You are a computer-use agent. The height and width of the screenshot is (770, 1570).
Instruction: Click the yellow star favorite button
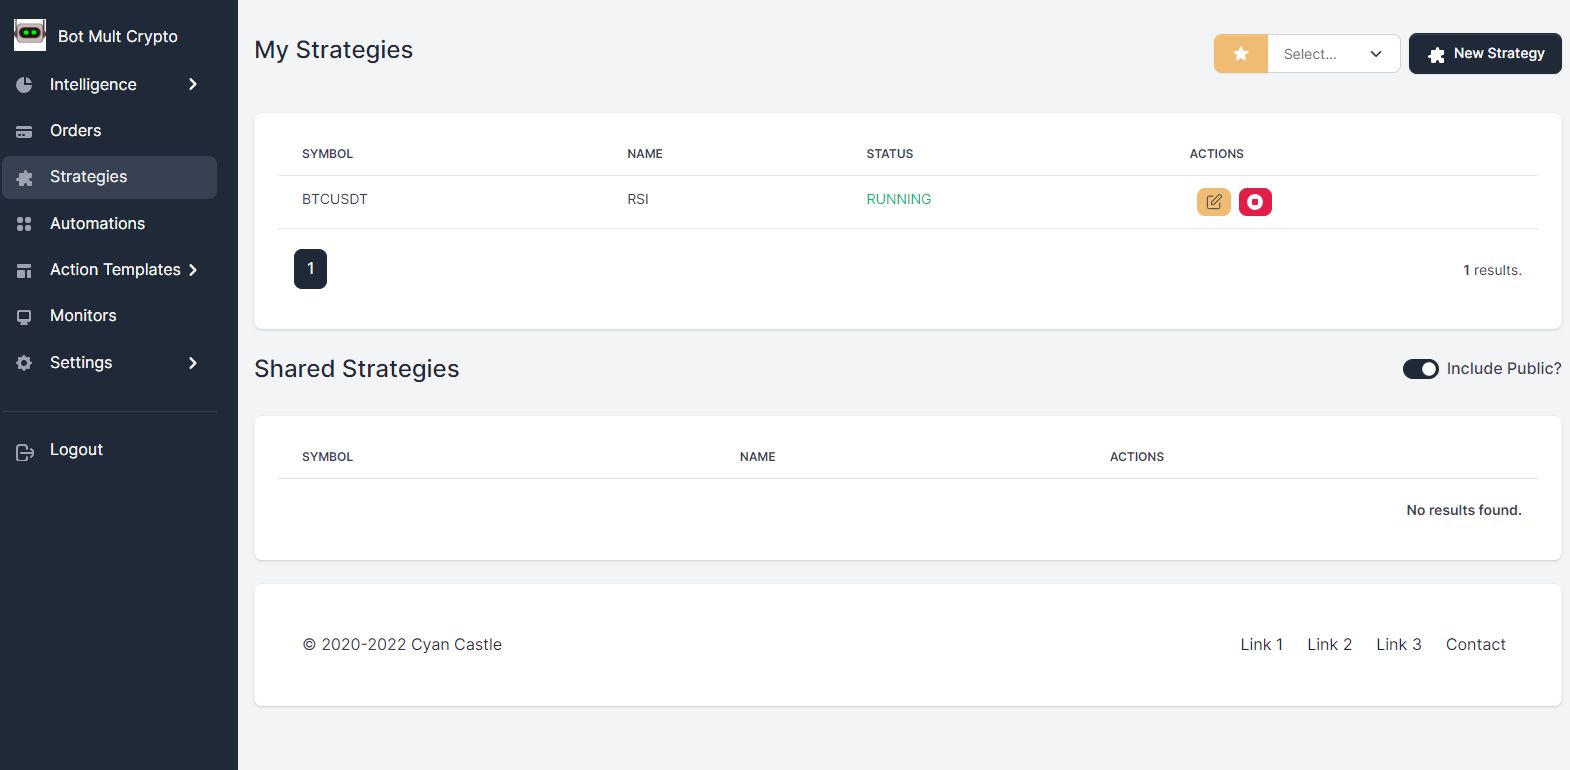pyautogui.click(x=1240, y=54)
